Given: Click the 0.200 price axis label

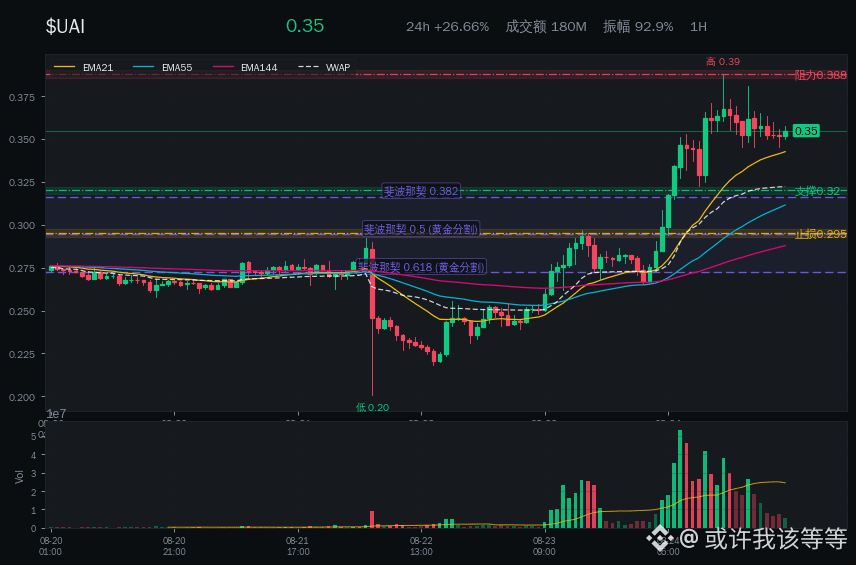Looking at the screenshot, I should tap(22, 397).
